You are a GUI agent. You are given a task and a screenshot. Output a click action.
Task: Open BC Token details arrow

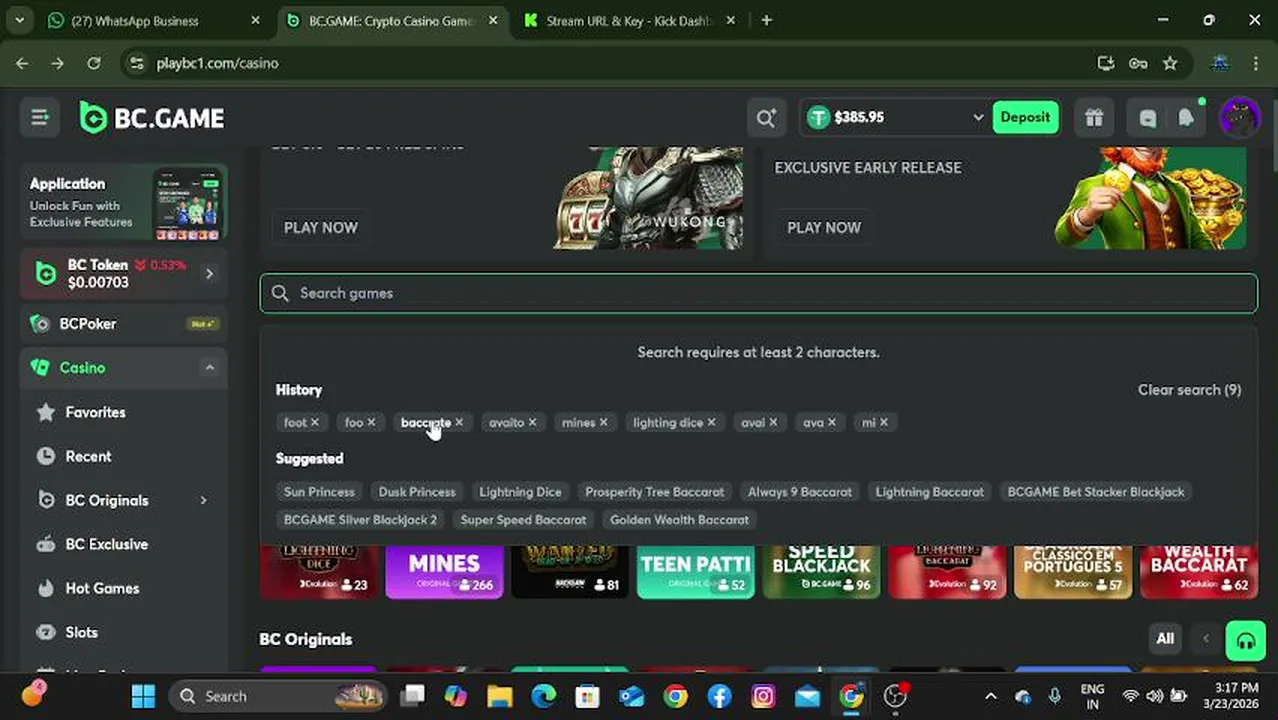[x=209, y=273]
